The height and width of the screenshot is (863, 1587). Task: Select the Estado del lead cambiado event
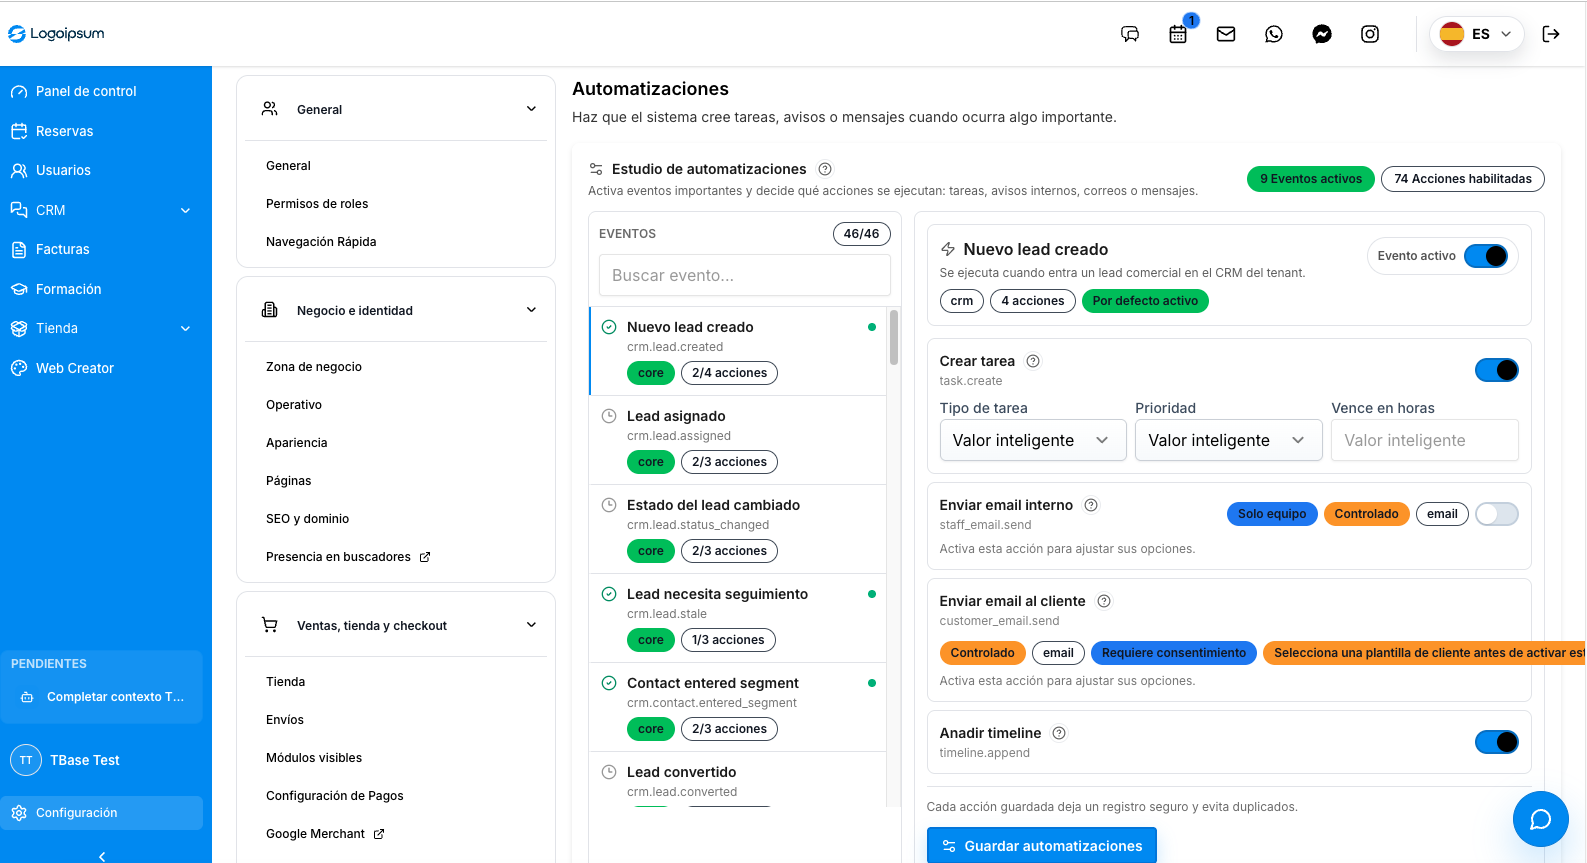738,529
